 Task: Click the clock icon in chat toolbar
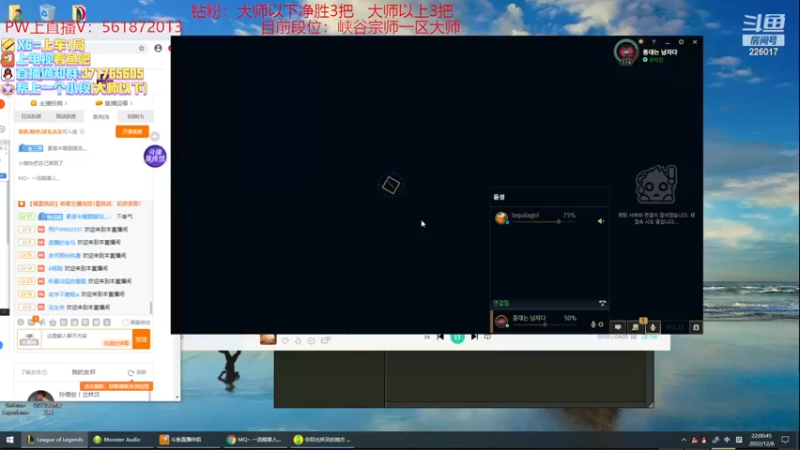[20, 322]
